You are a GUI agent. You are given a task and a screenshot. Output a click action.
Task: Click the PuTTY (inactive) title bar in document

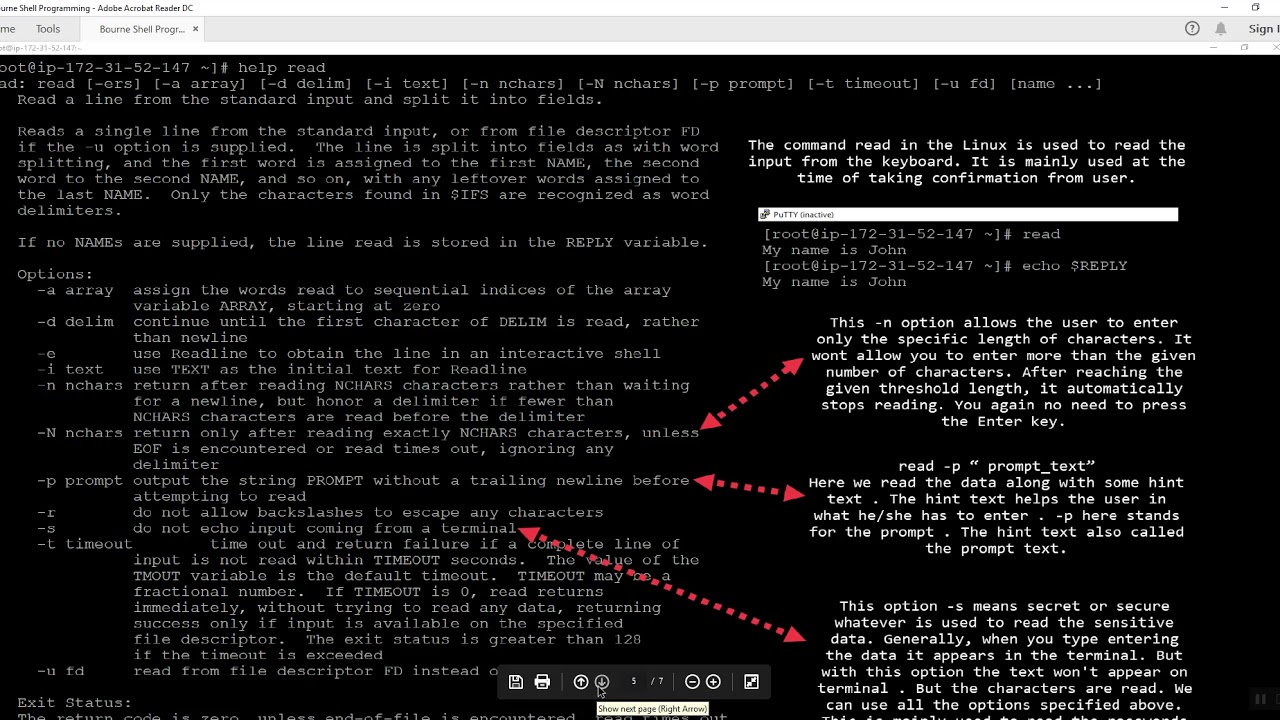coord(968,214)
